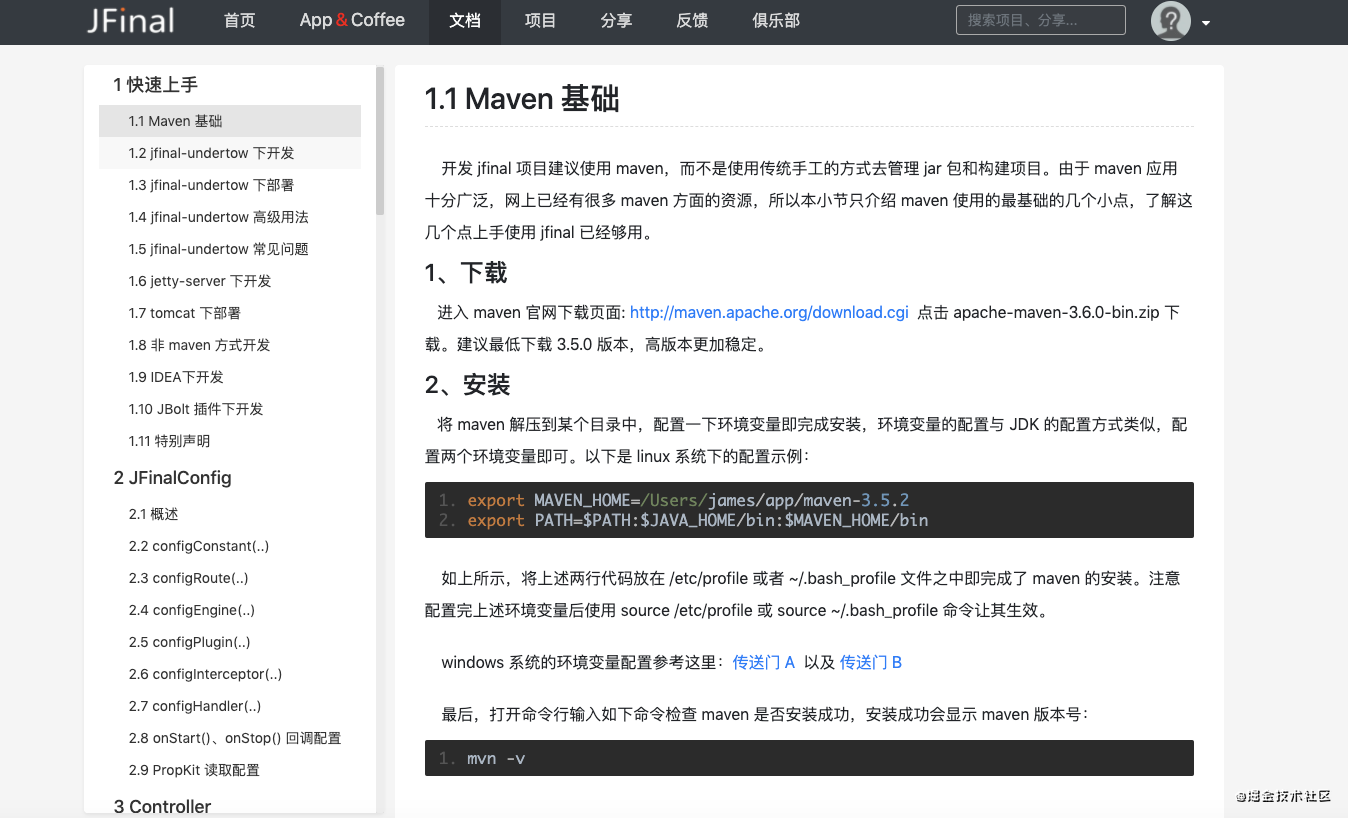Go to the 首页 nav item
Screen dimensions: 1348x818
click(x=240, y=21)
